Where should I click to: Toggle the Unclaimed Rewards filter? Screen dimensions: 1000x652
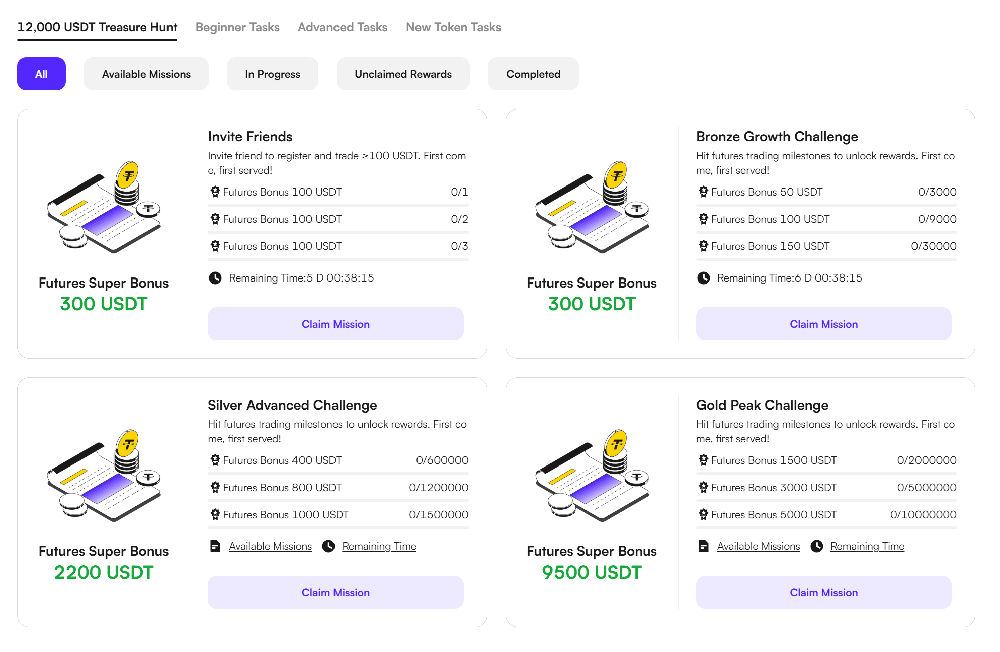403,73
